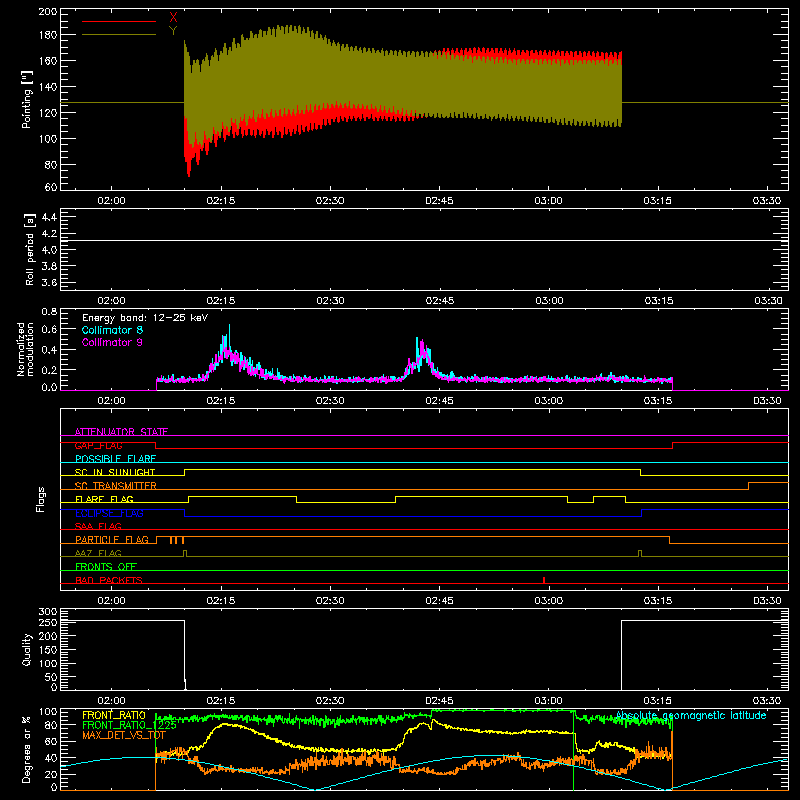Click the 200 tick label on Pointing axis
This screenshot has width=800, height=800.
point(47,12)
